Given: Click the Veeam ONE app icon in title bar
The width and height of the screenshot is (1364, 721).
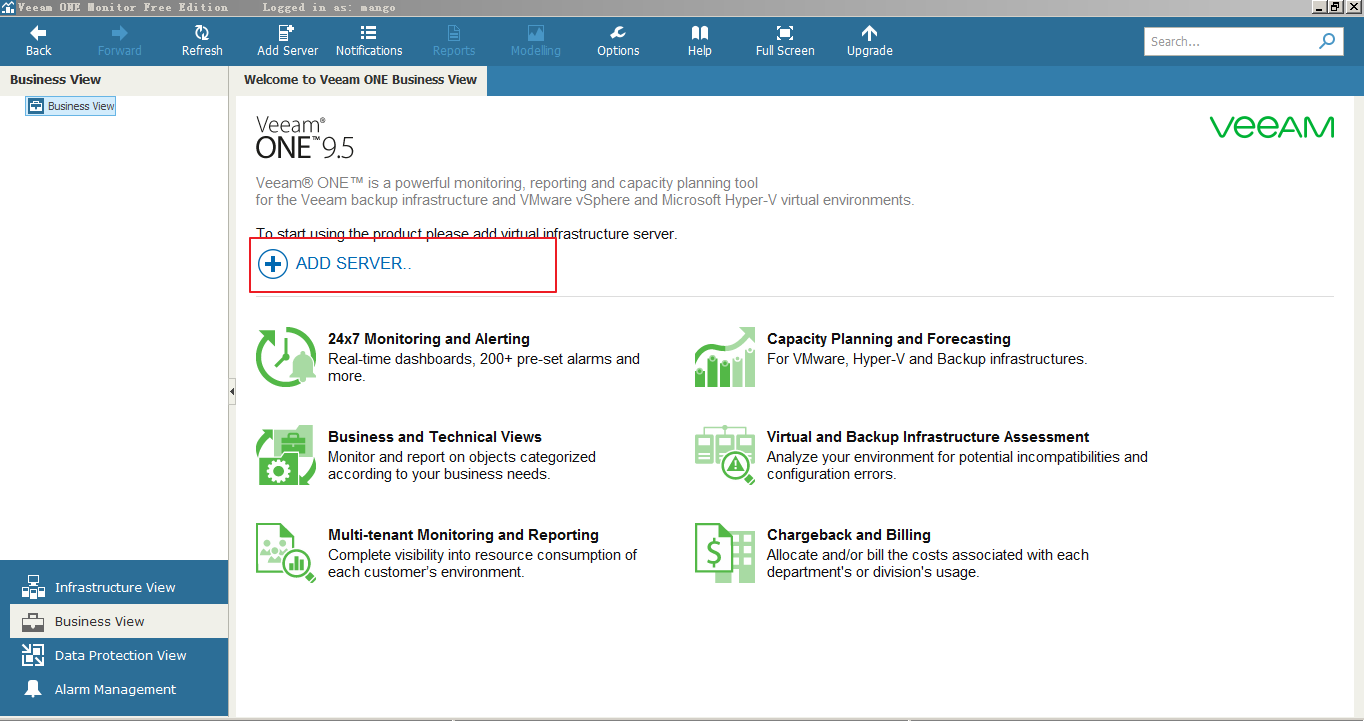Looking at the screenshot, I should (8, 7).
